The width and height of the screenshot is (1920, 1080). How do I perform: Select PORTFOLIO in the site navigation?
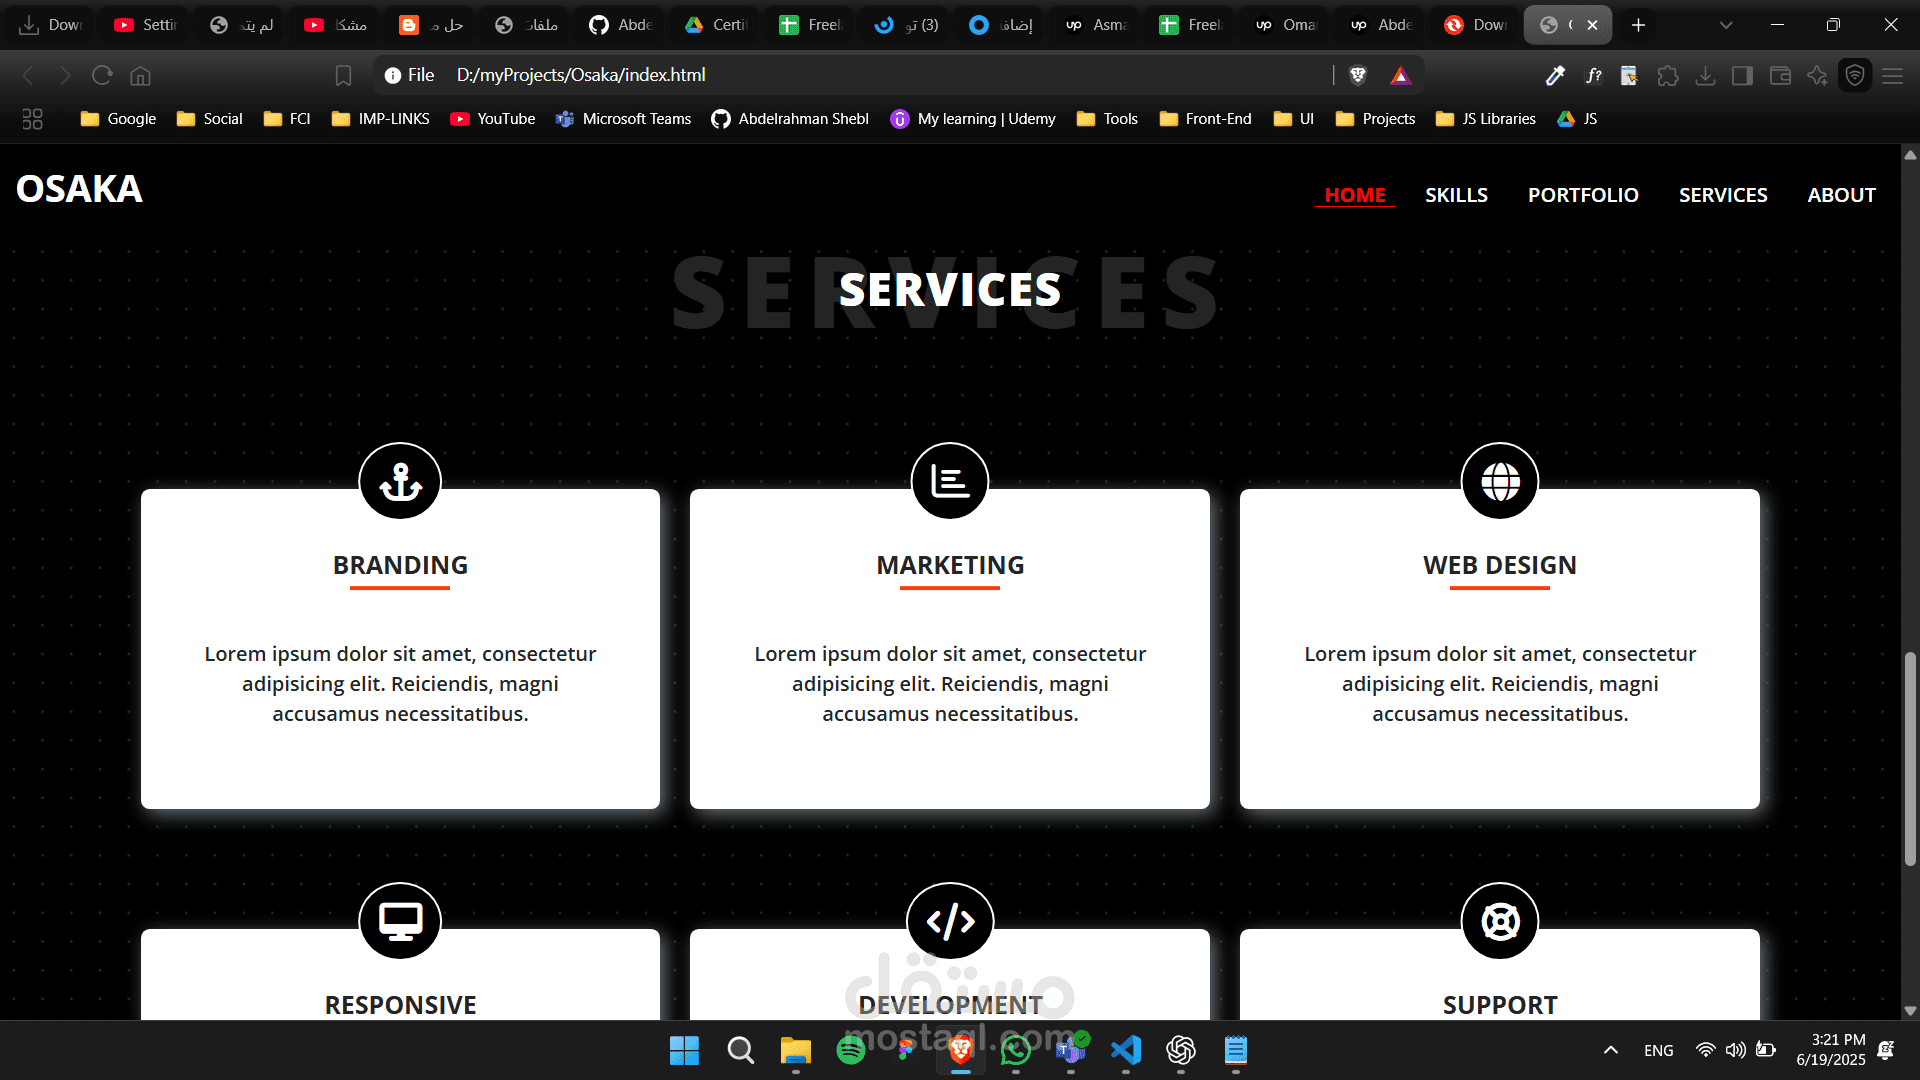point(1583,195)
